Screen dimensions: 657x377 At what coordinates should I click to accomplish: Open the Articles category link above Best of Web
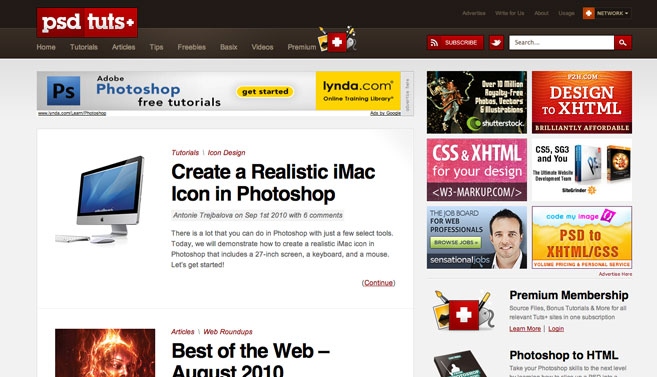pos(183,332)
